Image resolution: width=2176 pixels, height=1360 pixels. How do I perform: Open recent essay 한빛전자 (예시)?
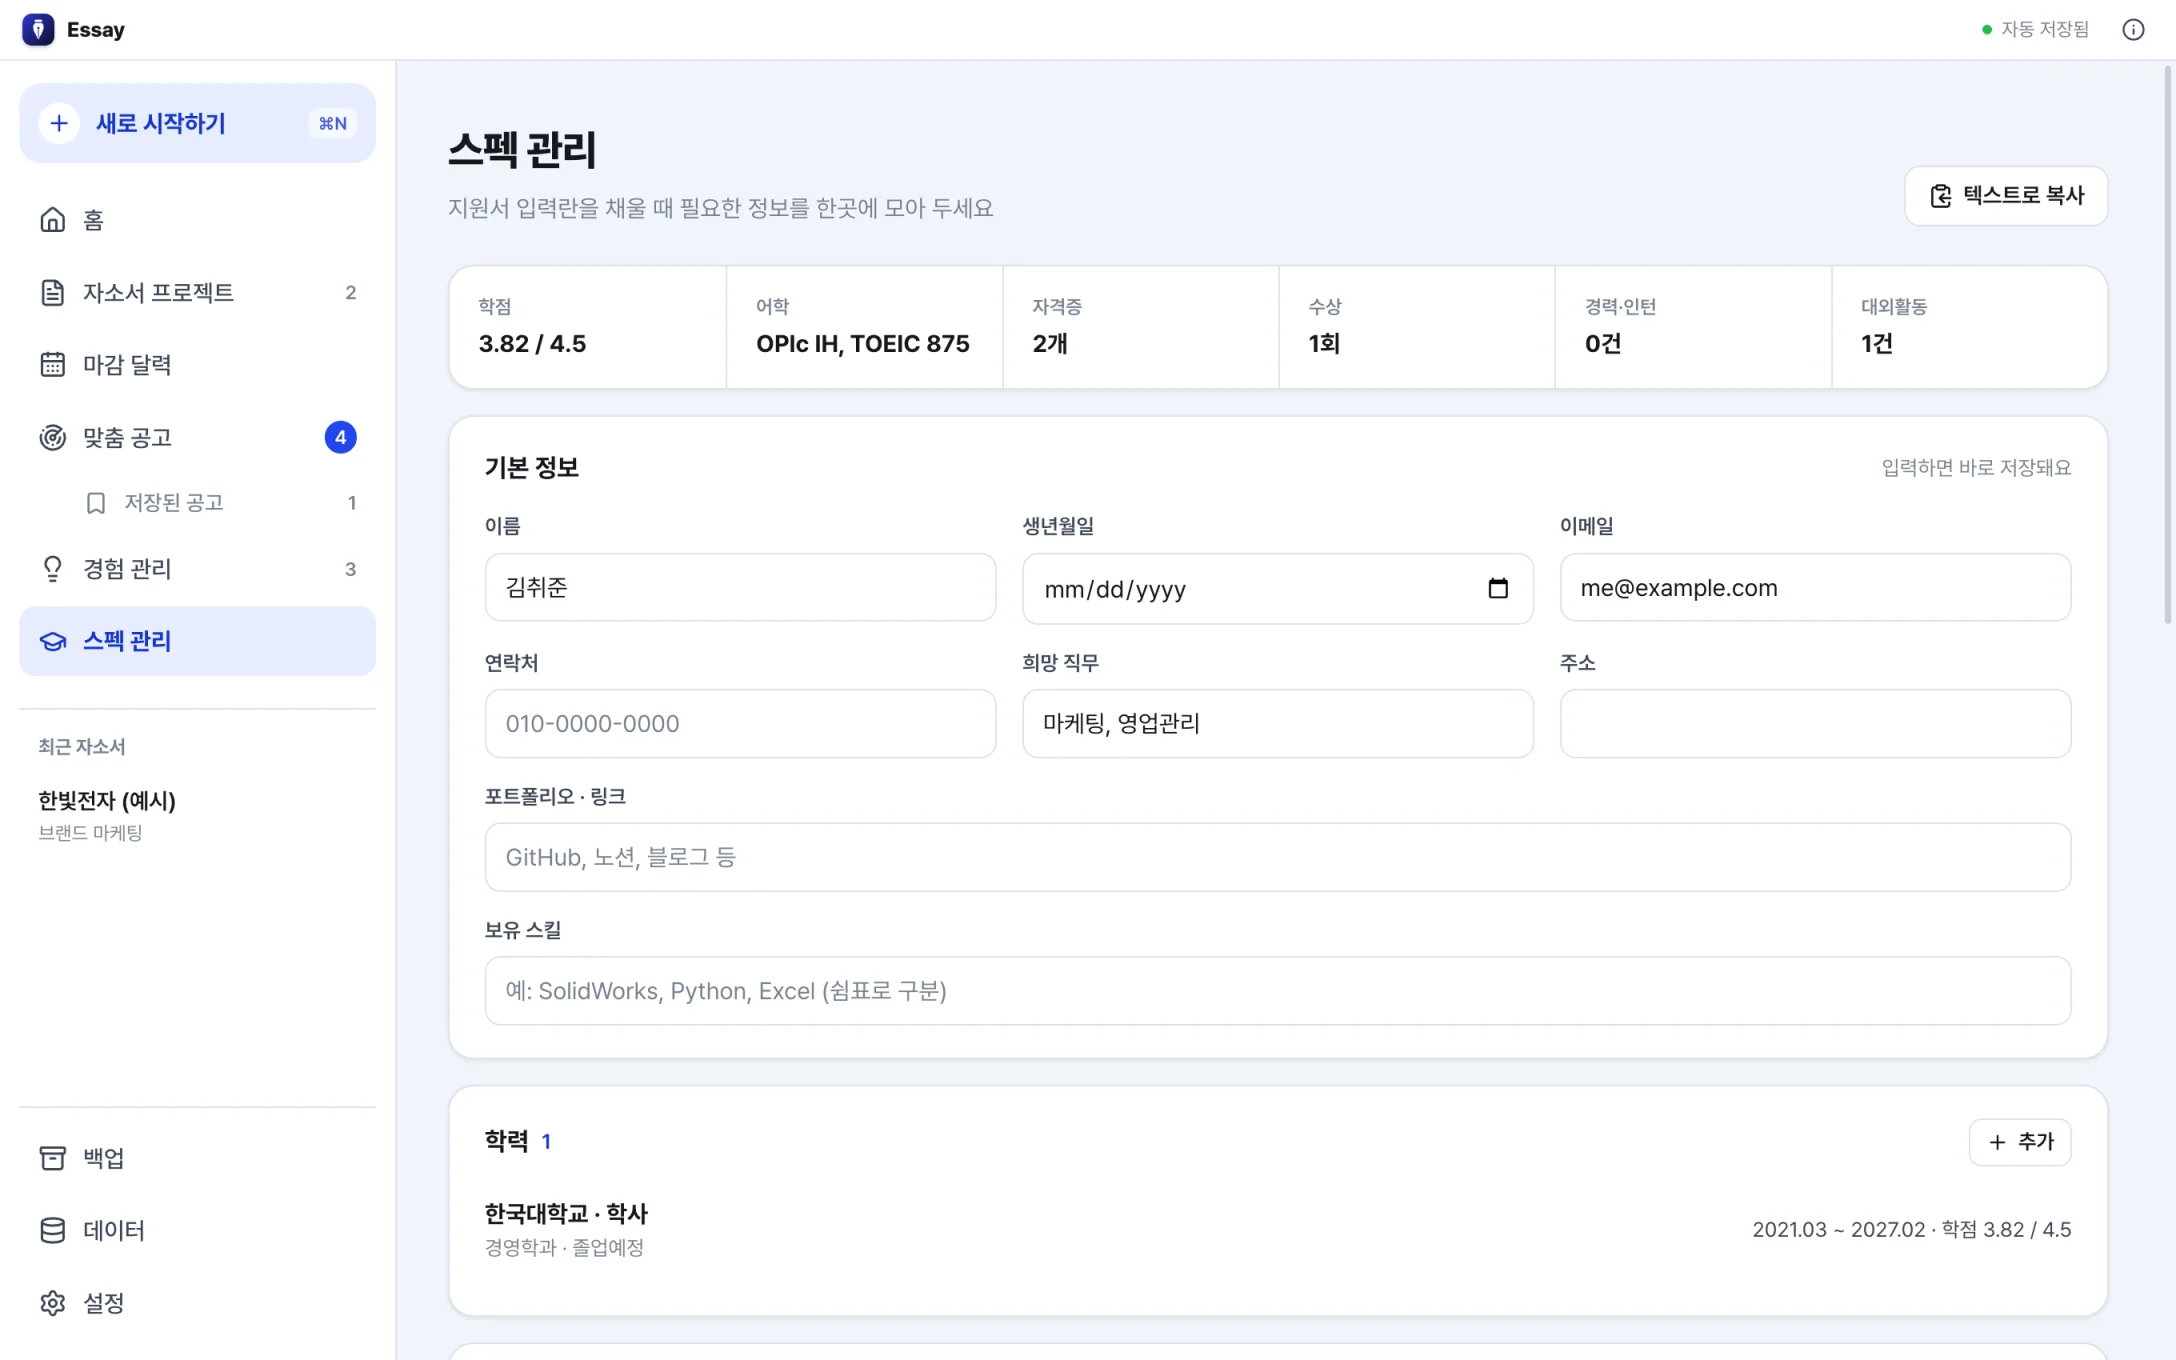198,815
